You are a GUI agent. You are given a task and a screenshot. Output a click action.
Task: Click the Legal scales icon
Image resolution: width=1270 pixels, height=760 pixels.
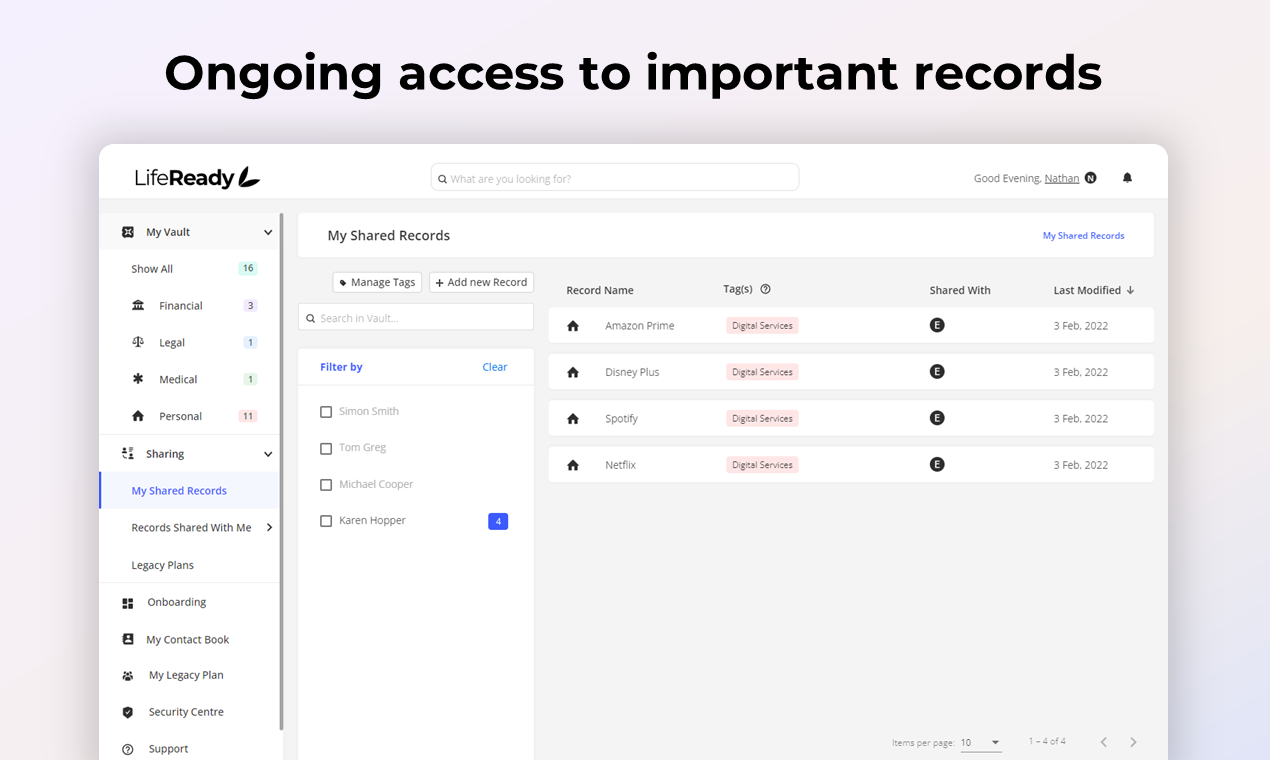click(x=138, y=342)
